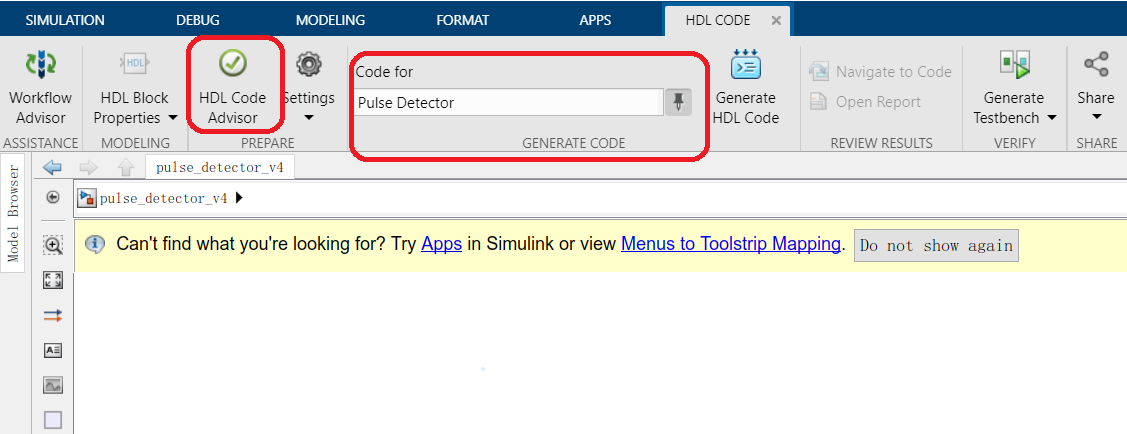
Task: Click Do not show again button
Action: 936,246
